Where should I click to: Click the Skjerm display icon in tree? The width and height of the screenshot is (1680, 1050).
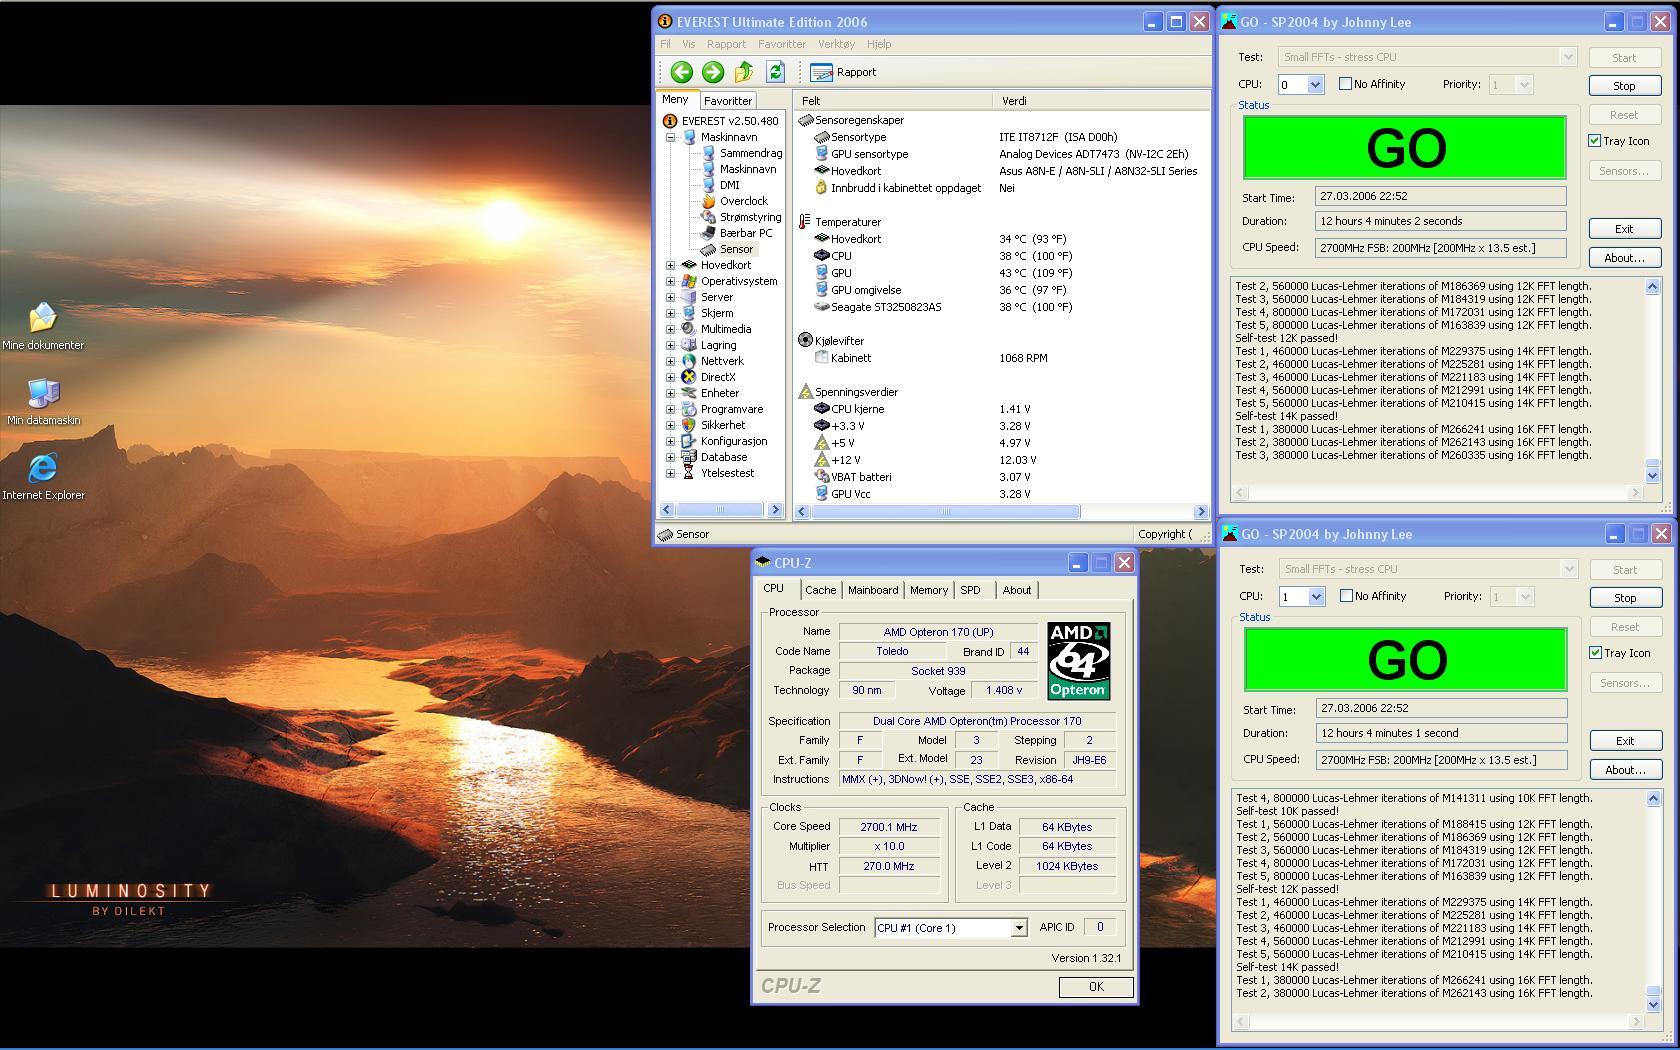[x=688, y=313]
